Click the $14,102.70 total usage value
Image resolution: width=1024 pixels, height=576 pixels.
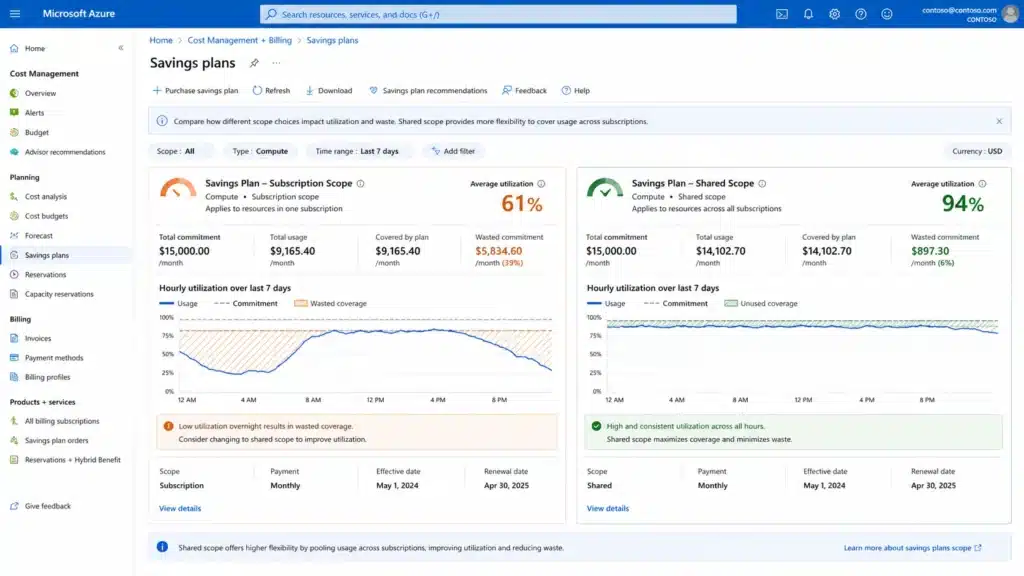pos(720,251)
